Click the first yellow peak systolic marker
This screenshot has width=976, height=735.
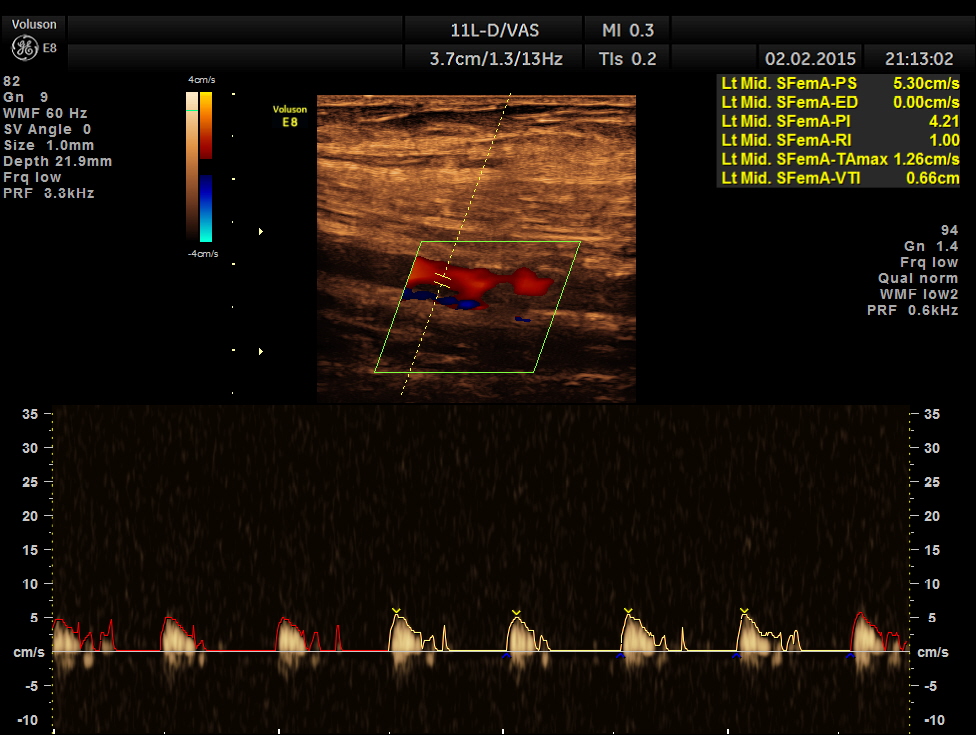396,610
